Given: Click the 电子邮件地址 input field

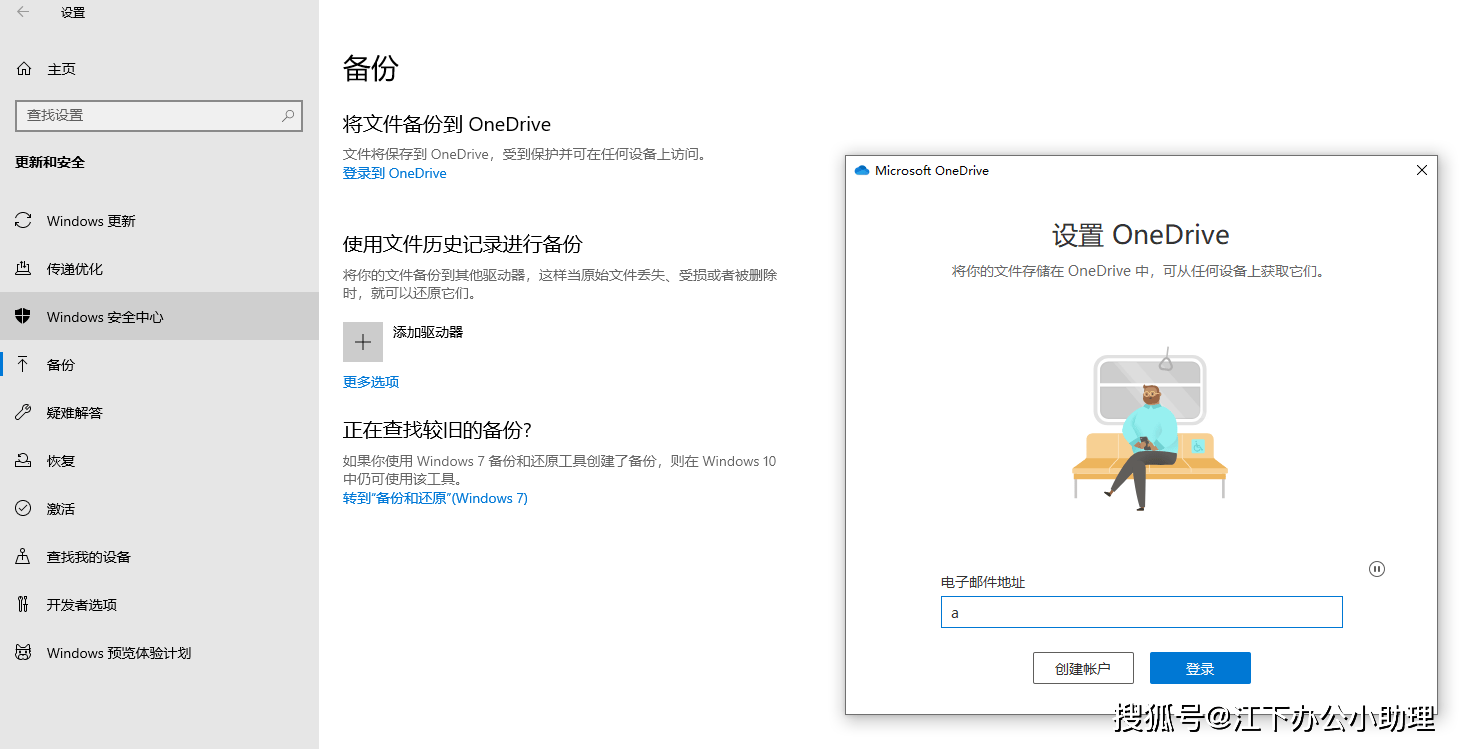Looking at the screenshot, I should 1141,612.
